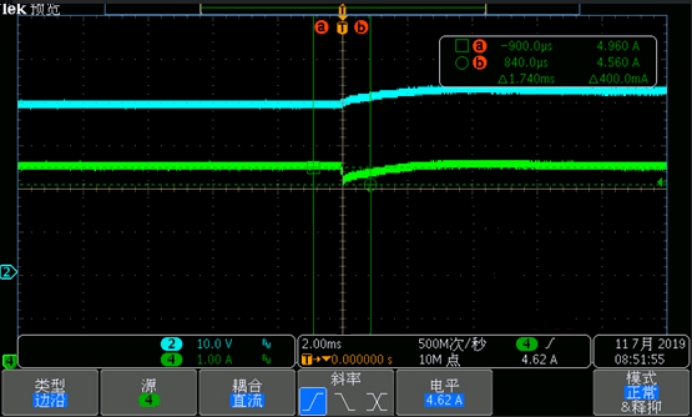Open the 电平 (level) 4.62 A setting

click(443, 392)
